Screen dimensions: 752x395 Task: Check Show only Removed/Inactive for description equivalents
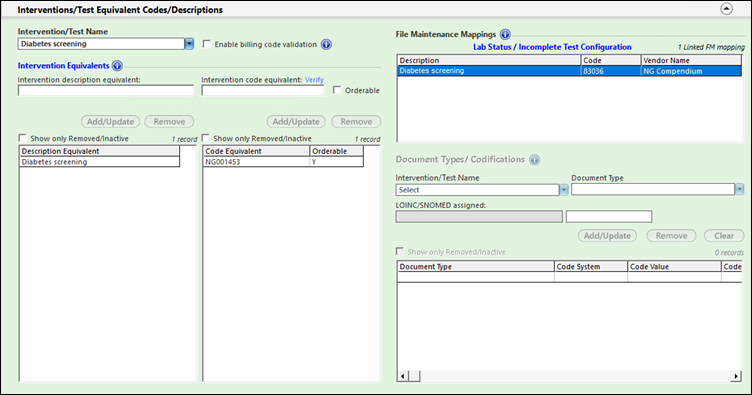pos(22,138)
